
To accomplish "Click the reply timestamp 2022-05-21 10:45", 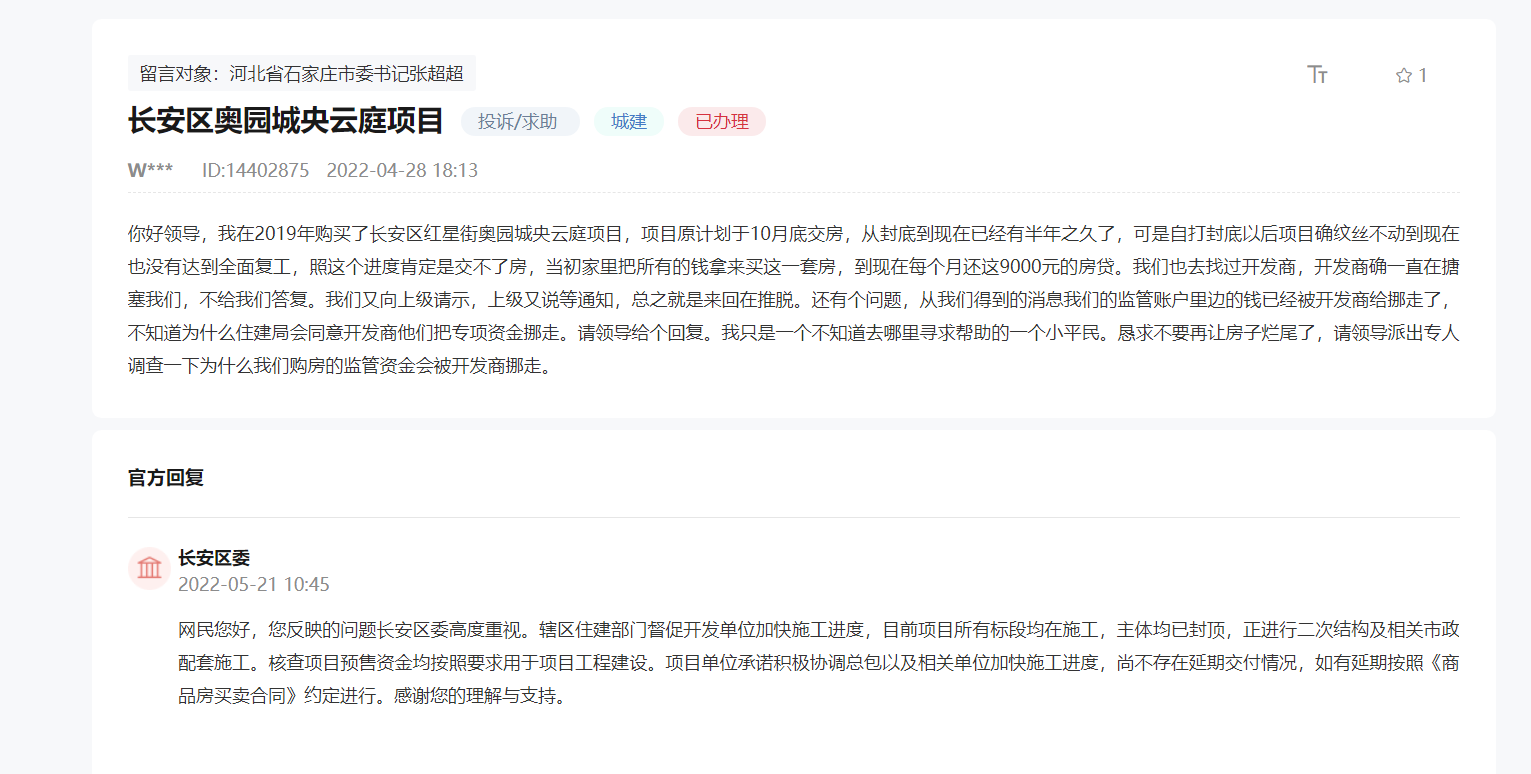I will click(256, 586).
